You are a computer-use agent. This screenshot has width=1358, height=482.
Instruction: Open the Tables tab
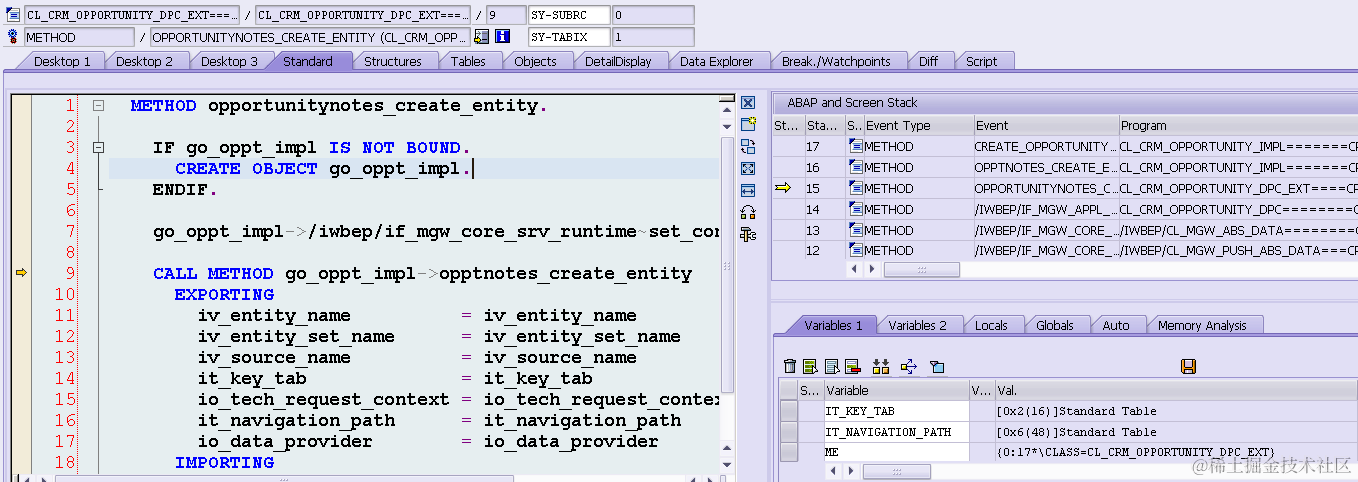[x=468, y=61]
